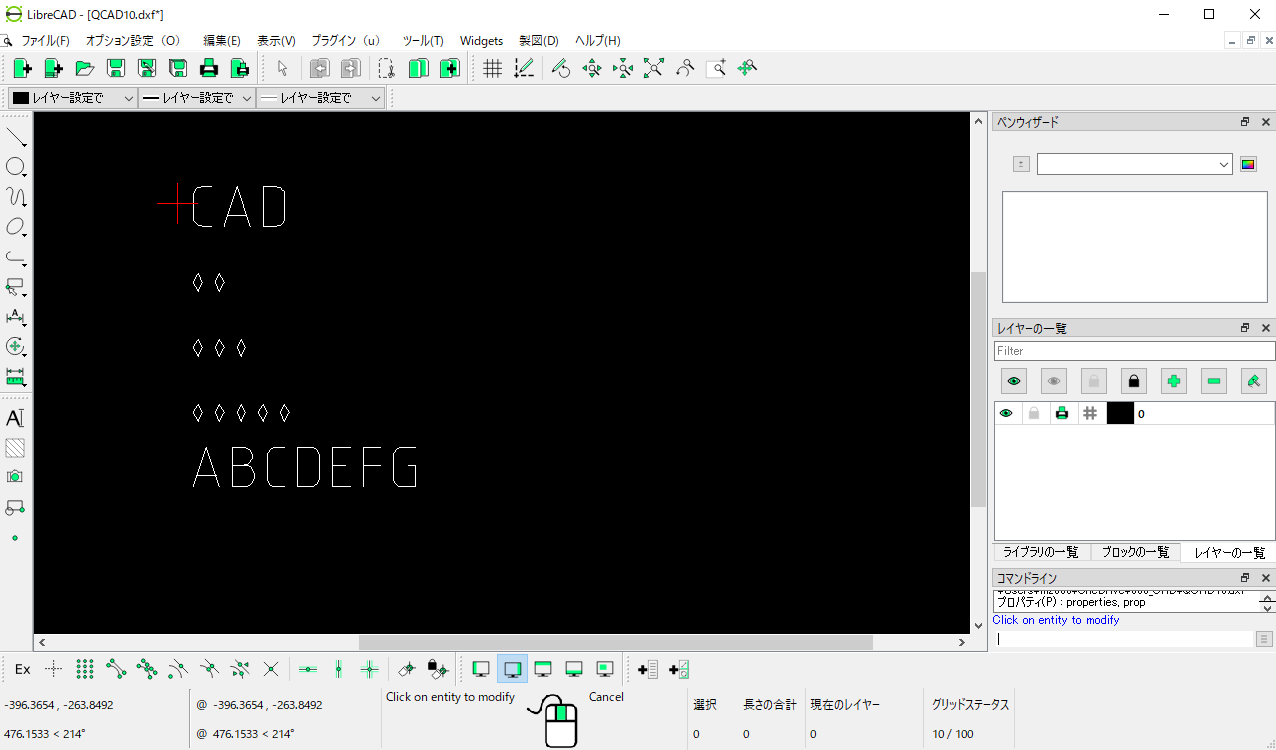Toggle draft mode
Viewport: 1276px width, 750px height.
click(524, 68)
